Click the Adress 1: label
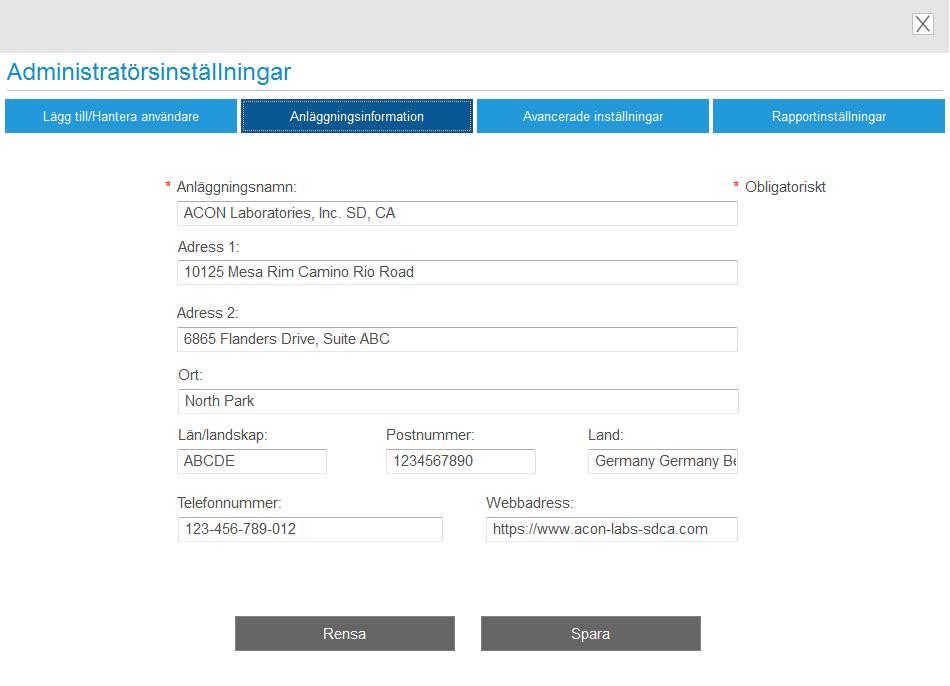This screenshot has height=686, width=950. [x=208, y=247]
